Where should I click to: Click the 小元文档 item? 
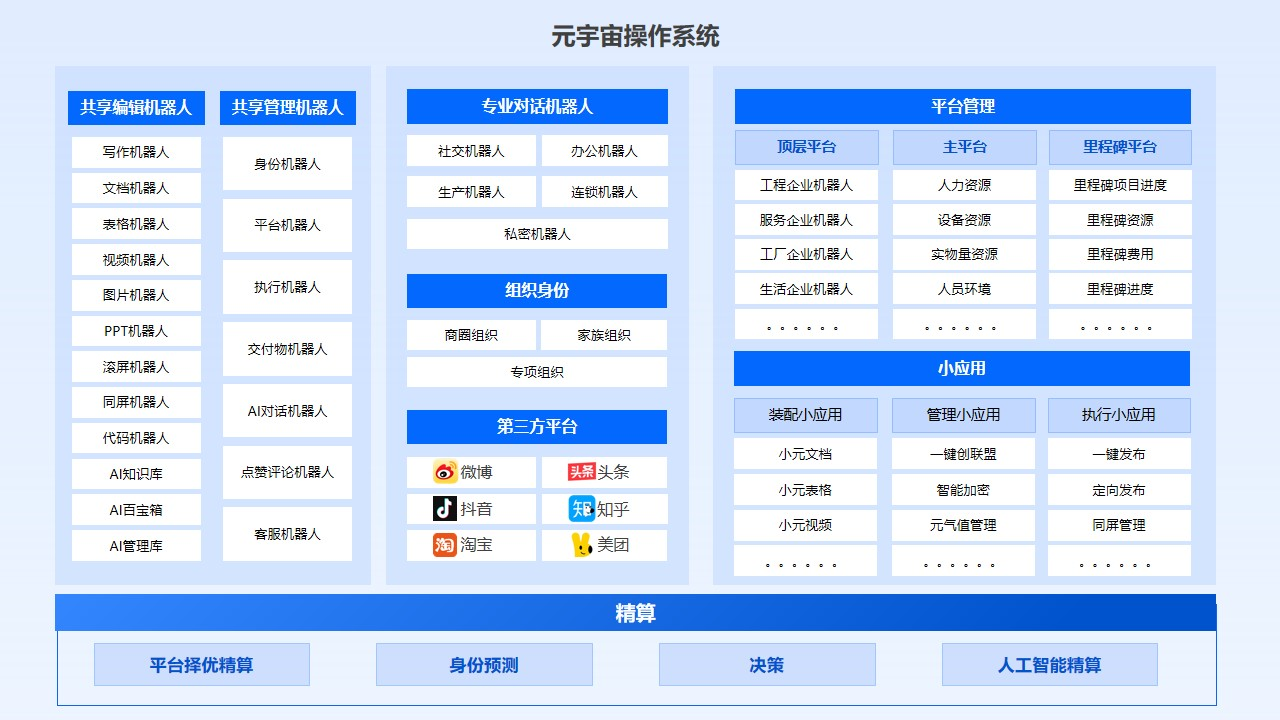pos(805,454)
